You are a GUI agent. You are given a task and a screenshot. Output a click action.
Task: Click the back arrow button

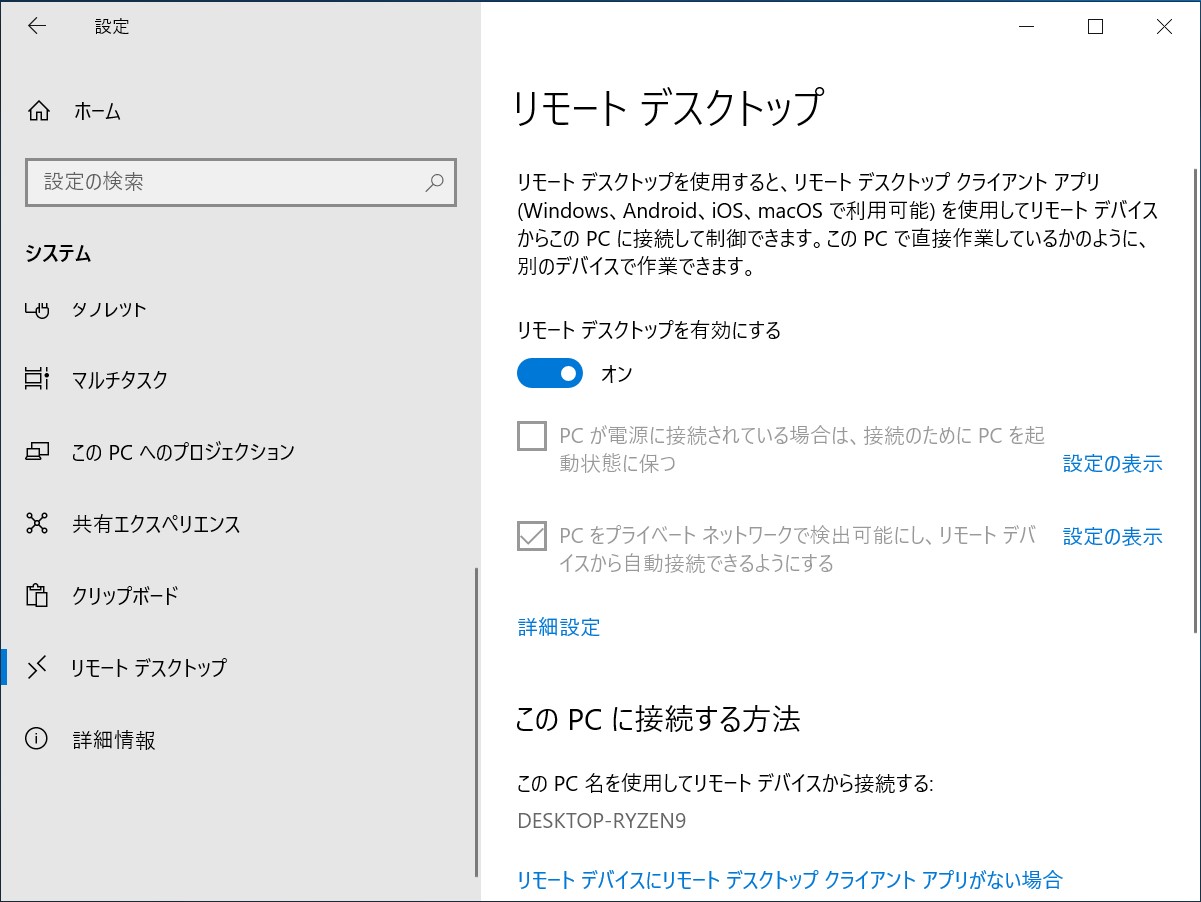(x=36, y=26)
